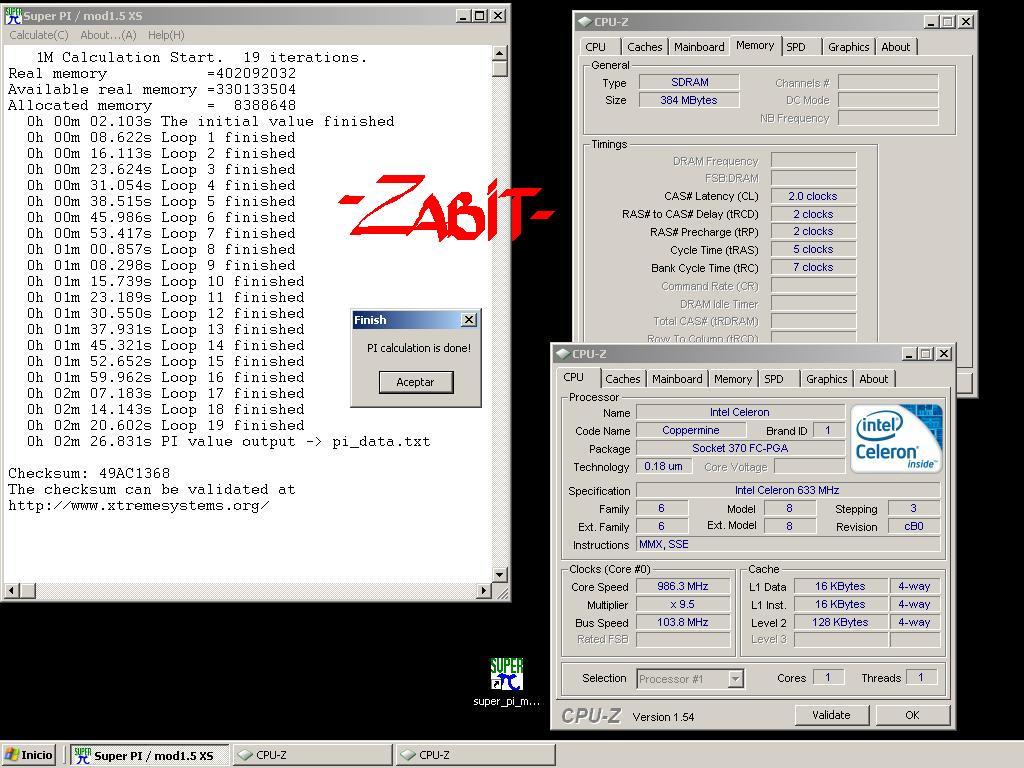
Task: Open the Help(H) menu
Action: 166,35
